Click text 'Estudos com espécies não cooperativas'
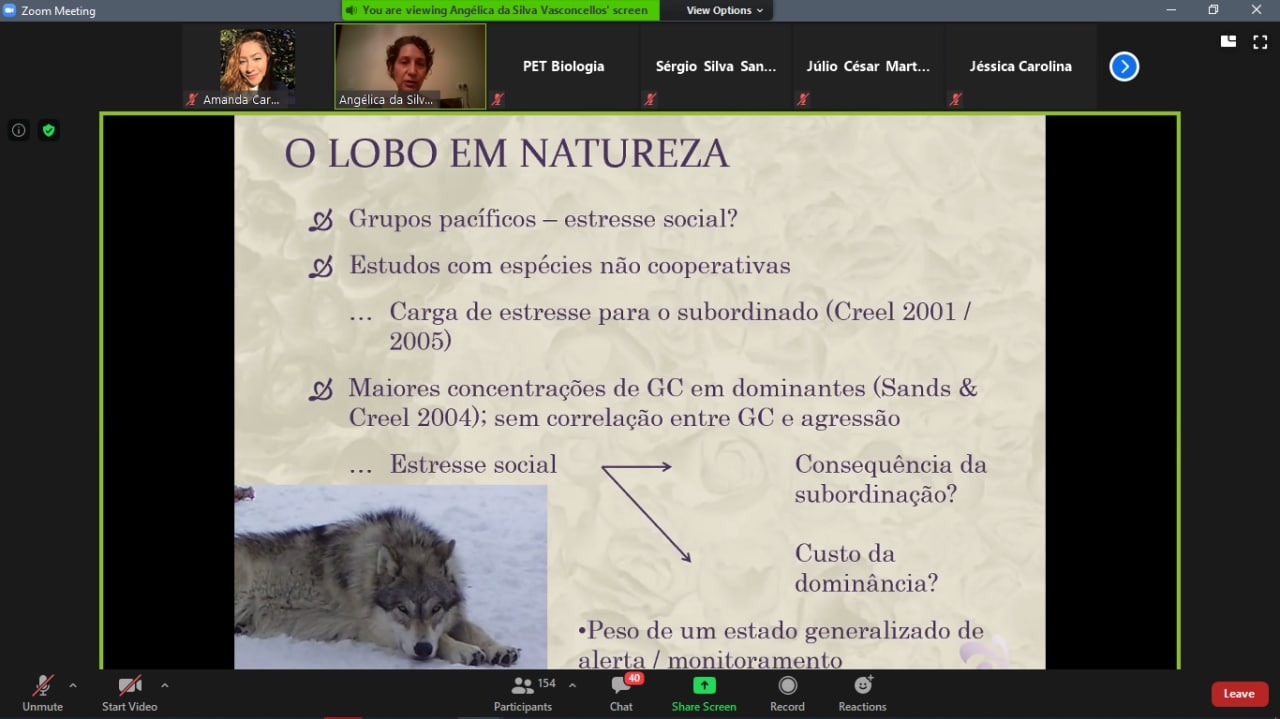This screenshot has height=719, width=1280. (x=570, y=265)
